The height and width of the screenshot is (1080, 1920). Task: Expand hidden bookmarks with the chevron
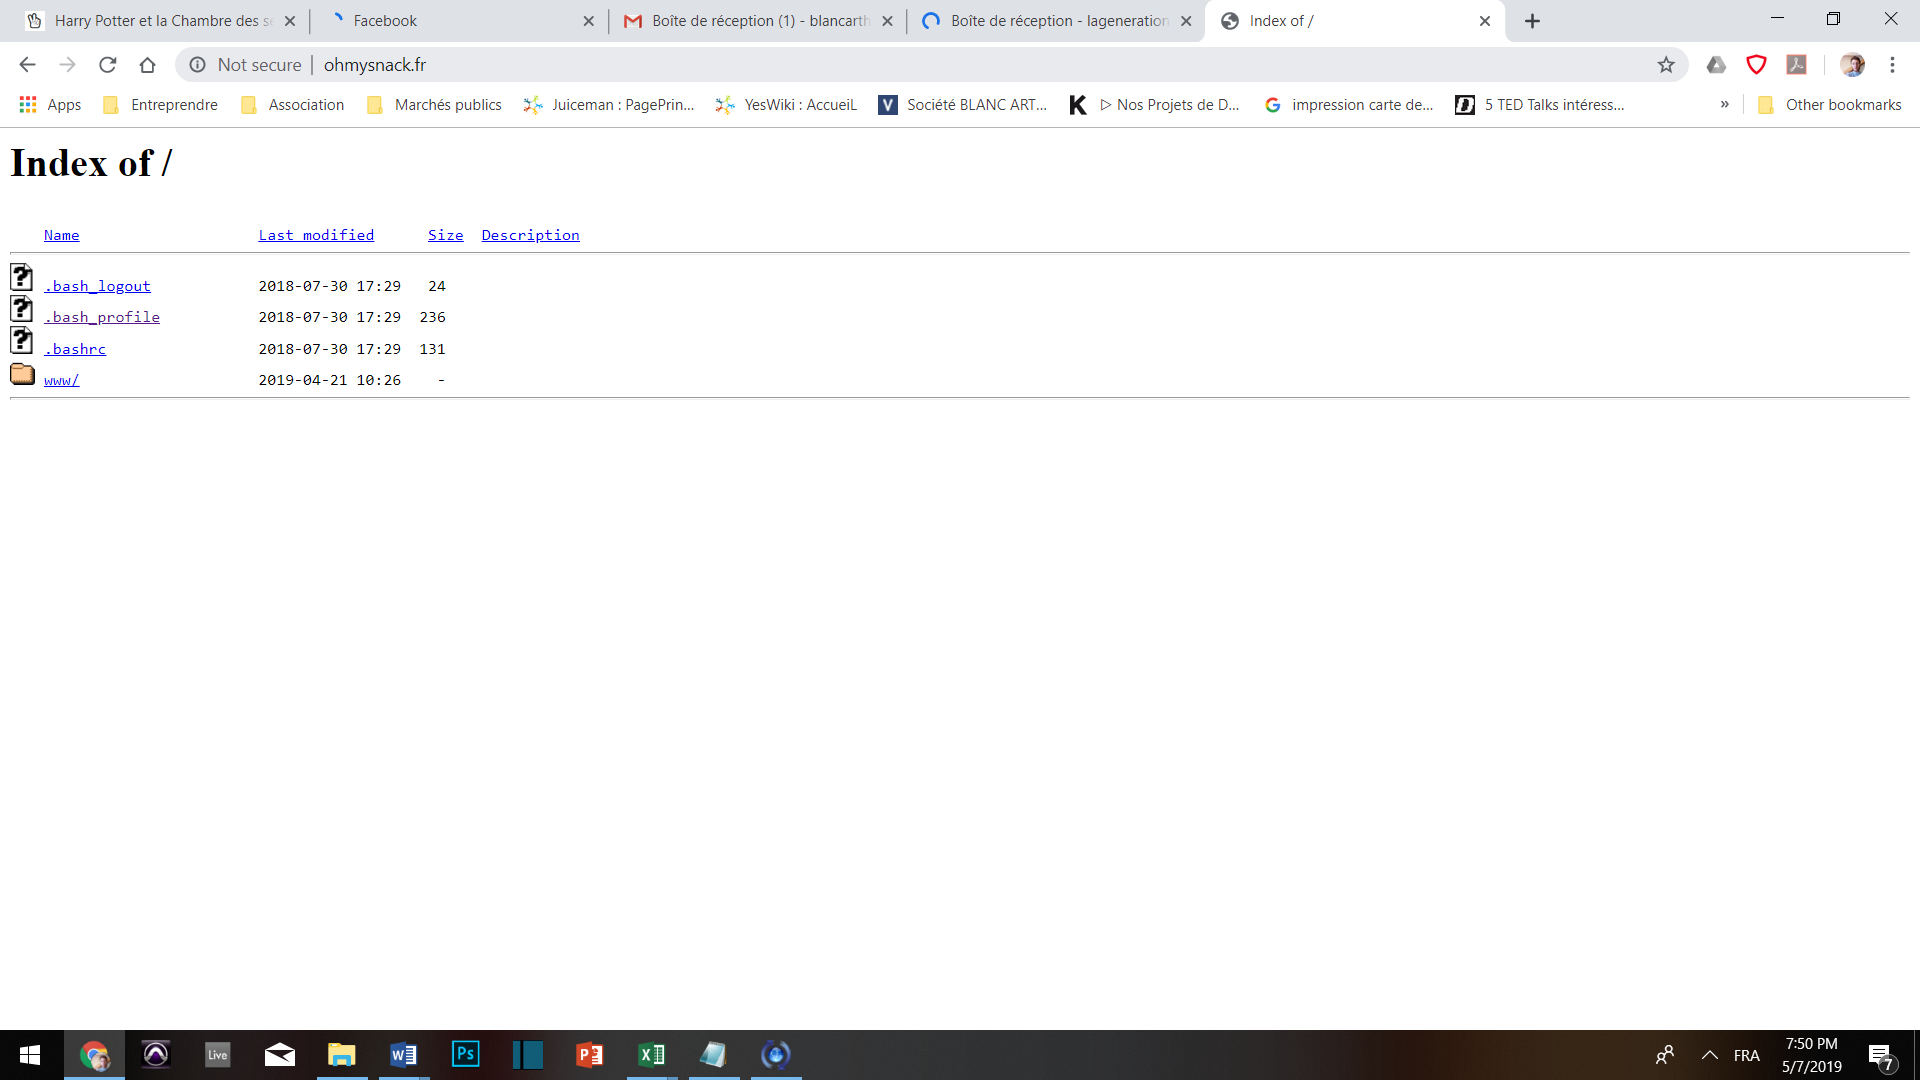pyautogui.click(x=1725, y=104)
